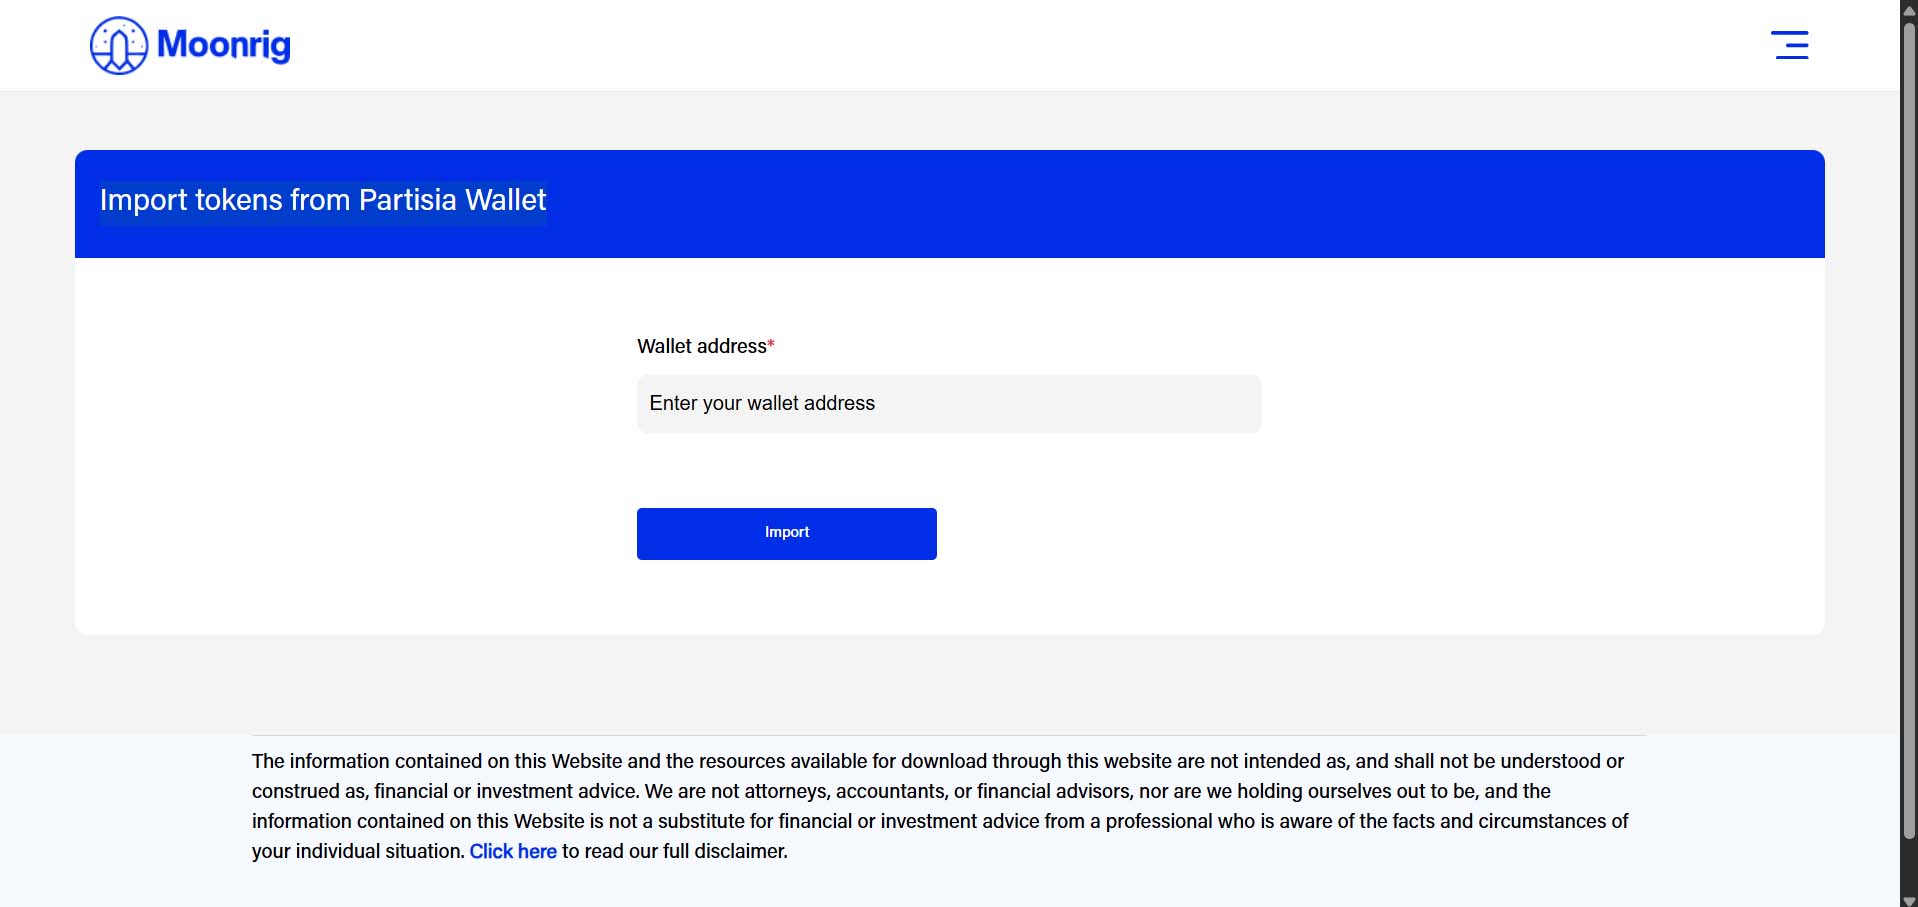Click the 'Wallet address' field label
This screenshot has height=907, width=1918.
pos(702,346)
